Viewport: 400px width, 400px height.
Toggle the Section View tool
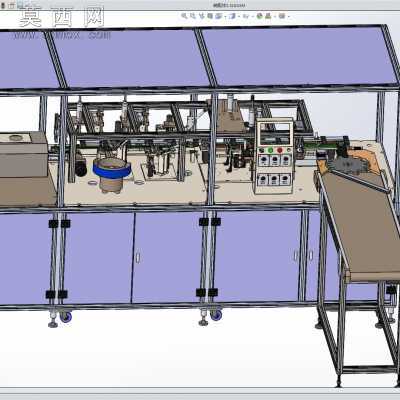(210, 16)
